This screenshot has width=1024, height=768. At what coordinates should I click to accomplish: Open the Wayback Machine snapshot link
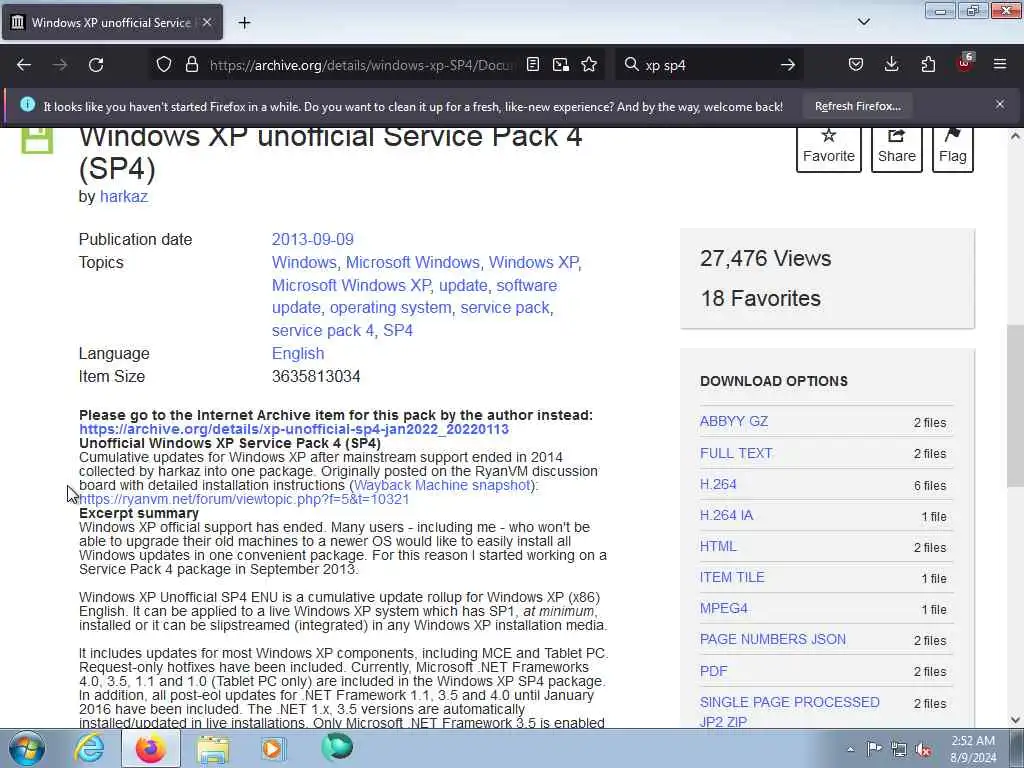pos(442,485)
